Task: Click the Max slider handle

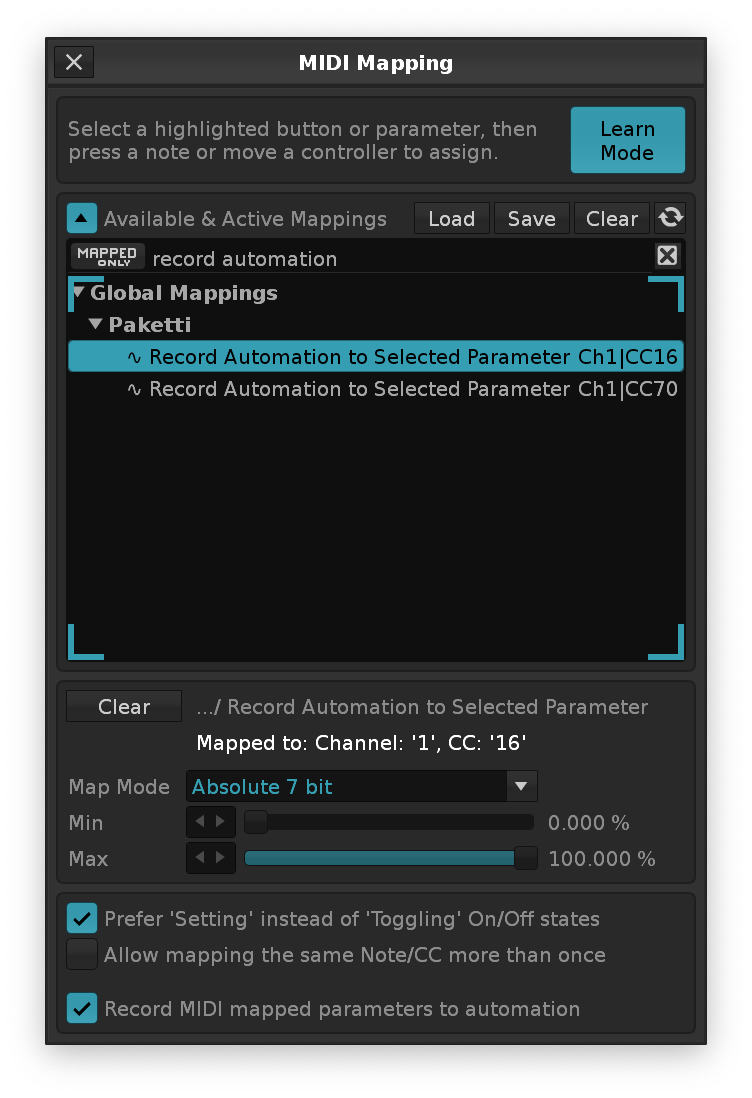Action: pos(525,858)
